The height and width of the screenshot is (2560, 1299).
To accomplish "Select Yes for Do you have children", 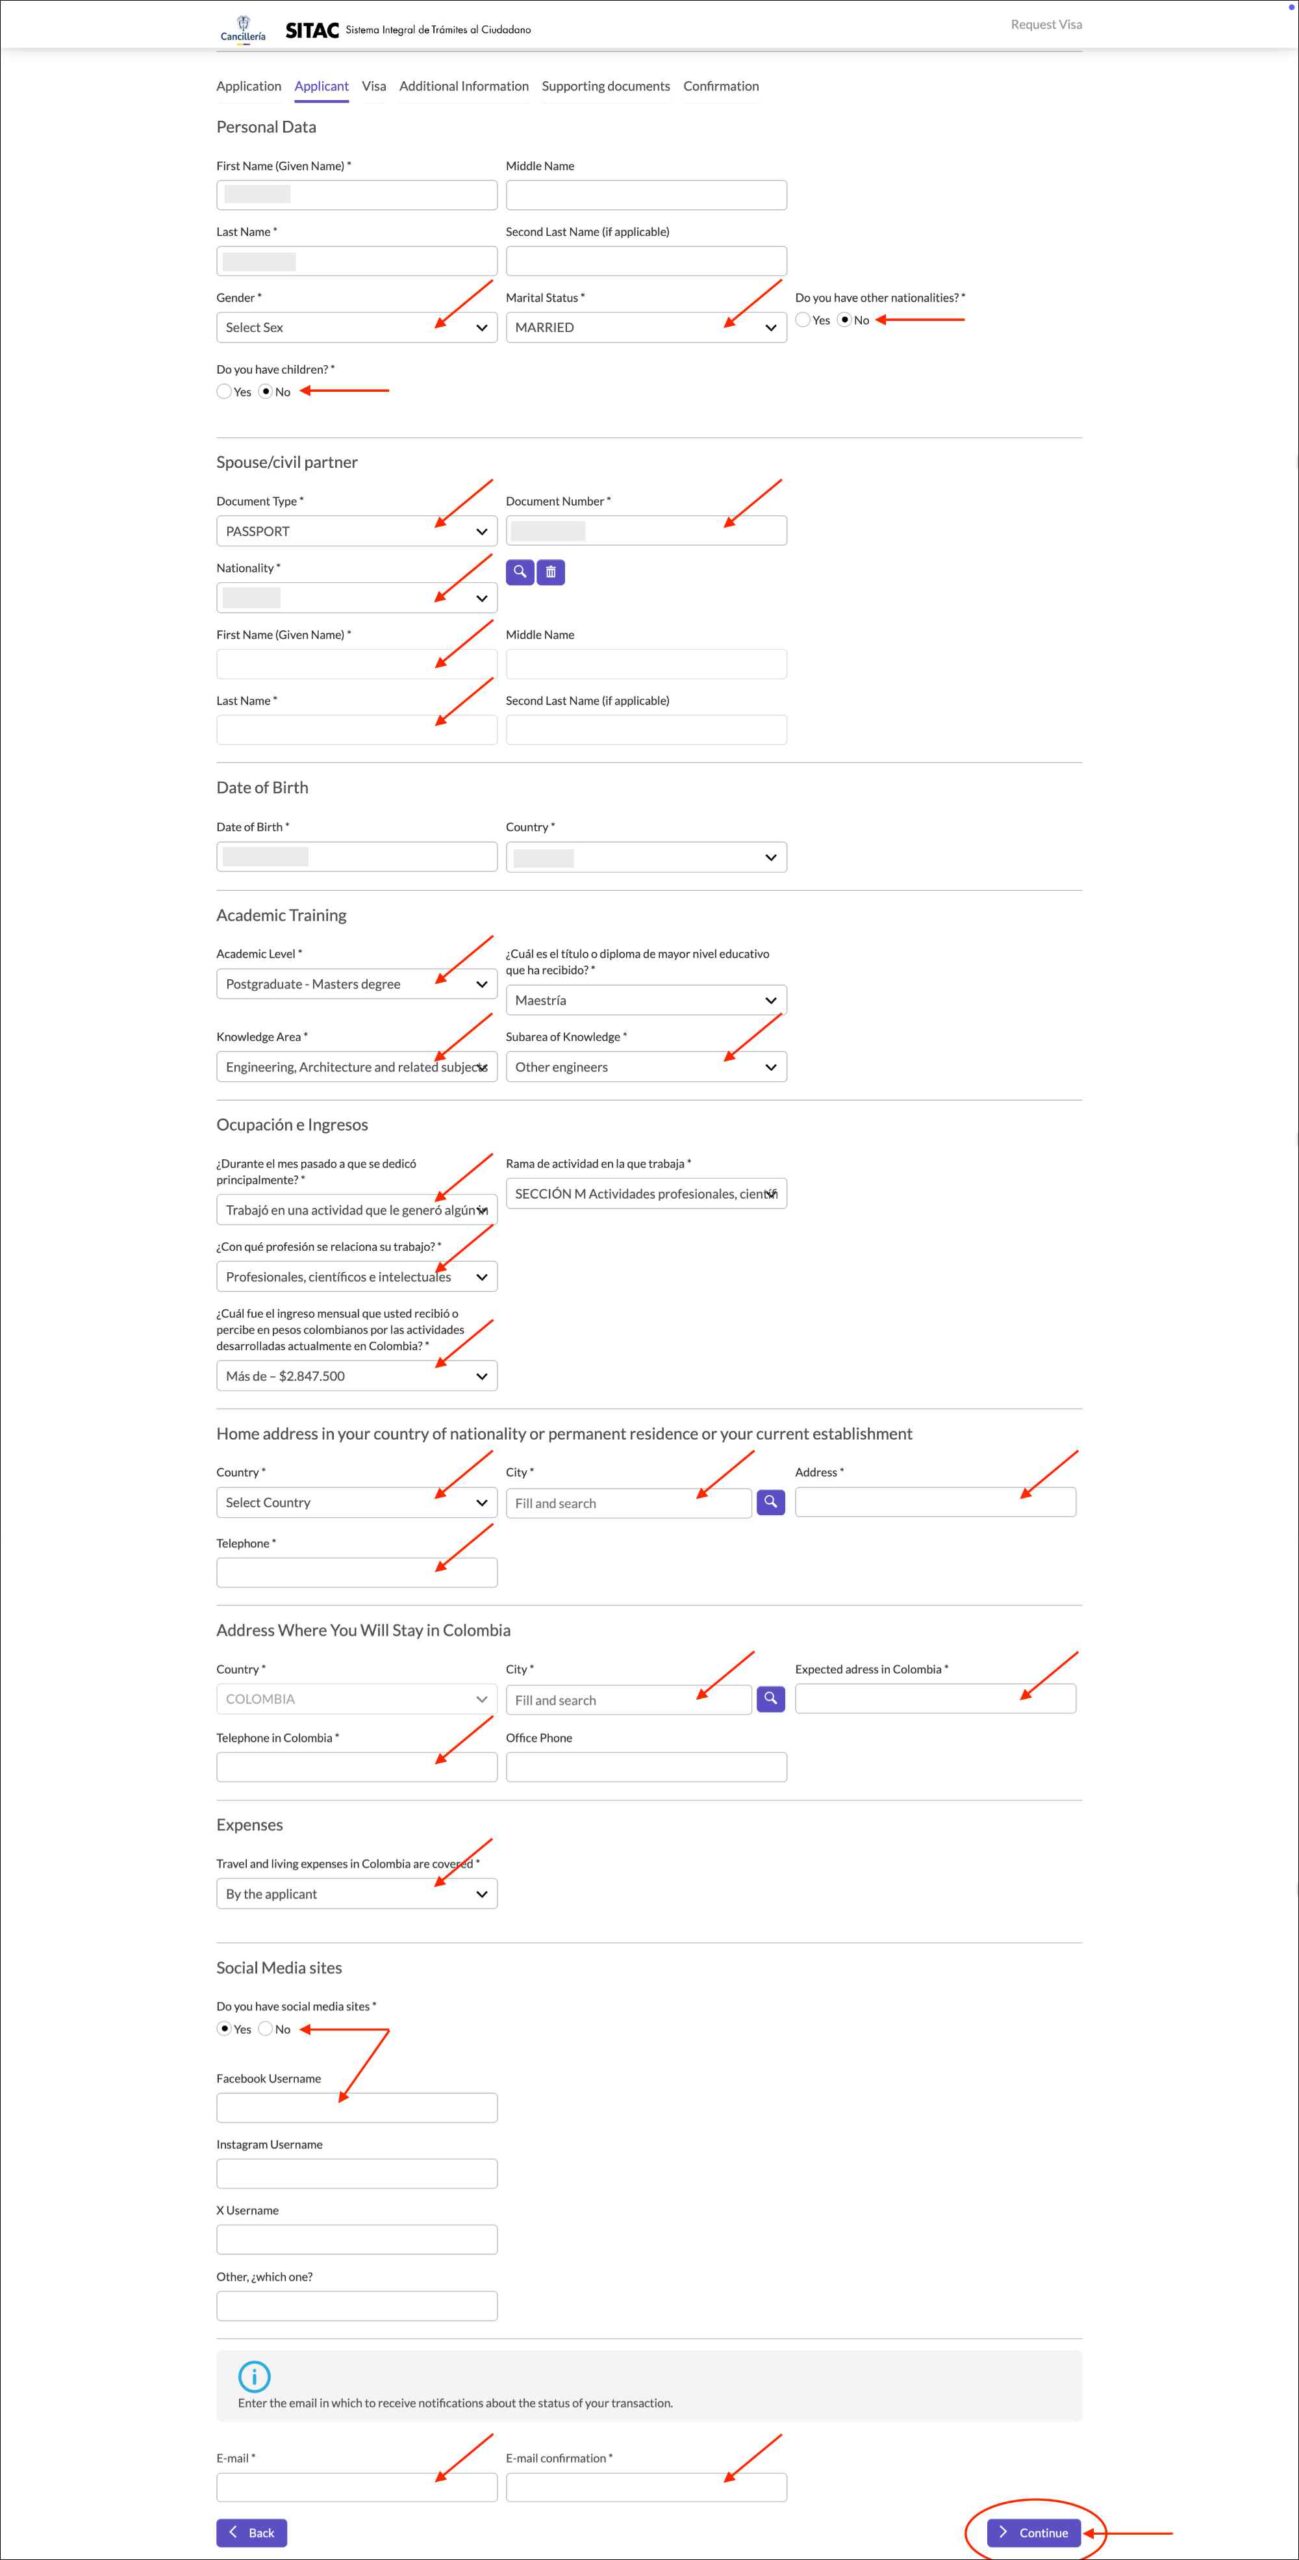I will [x=224, y=391].
